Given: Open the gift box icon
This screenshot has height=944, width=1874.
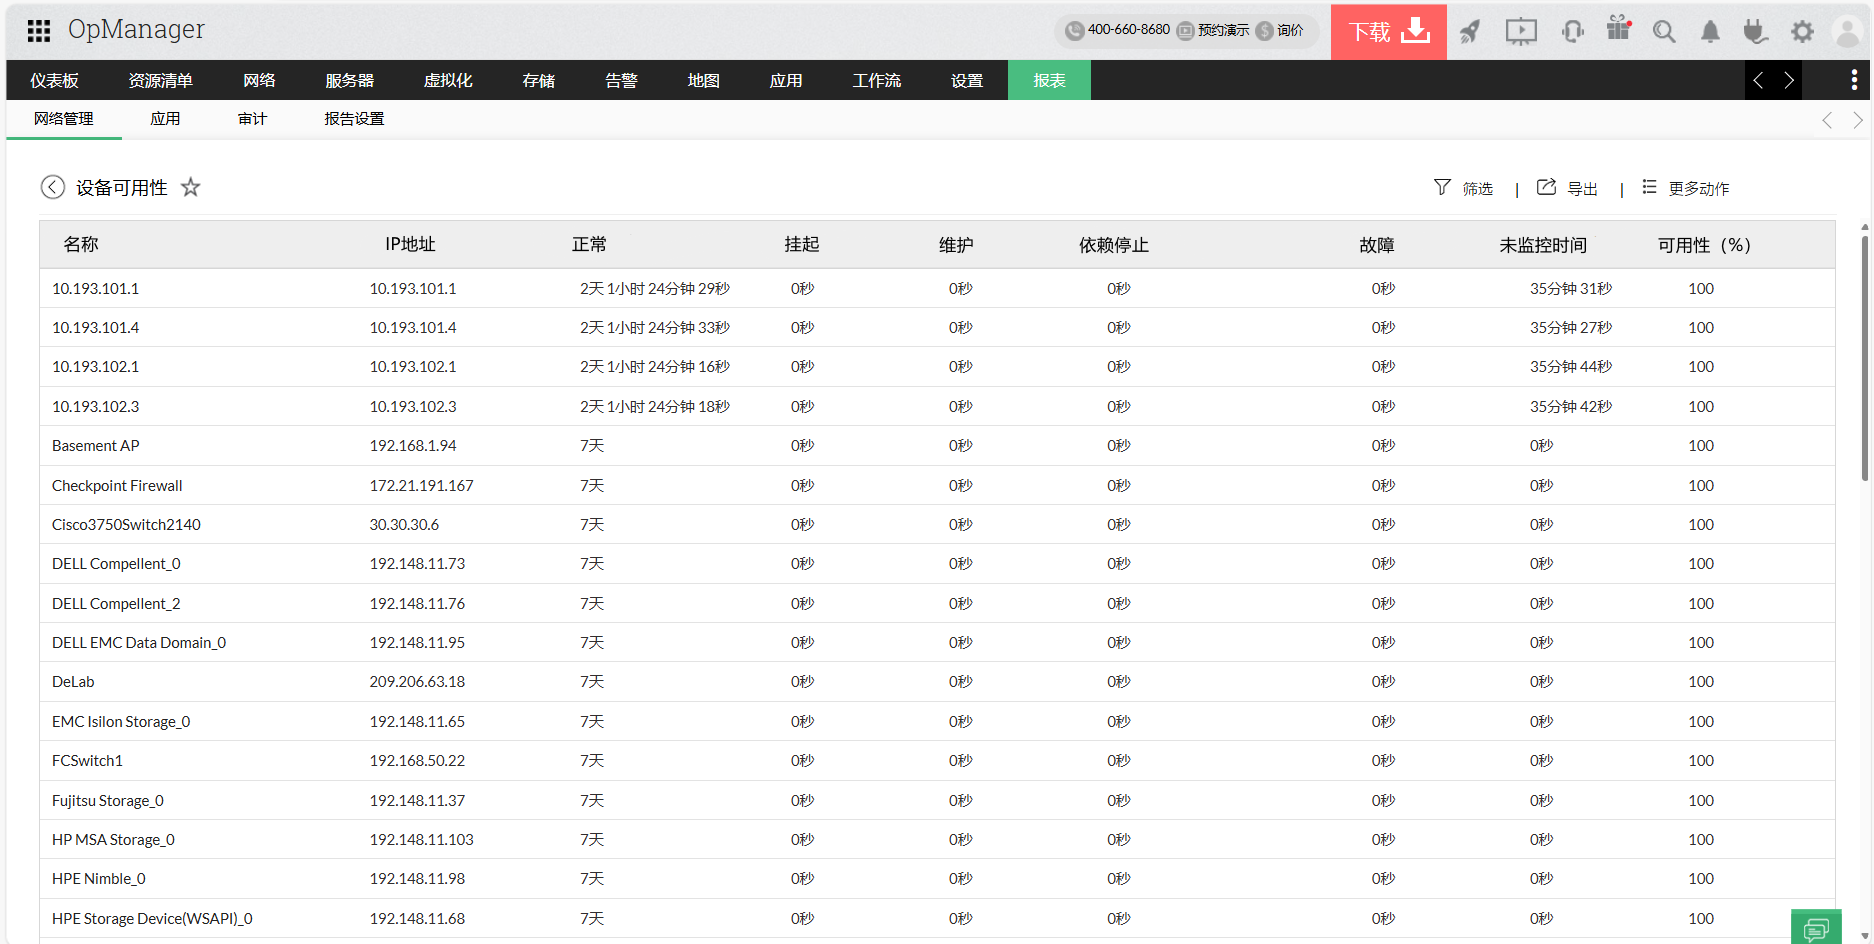Looking at the screenshot, I should pyautogui.click(x=1618, y=28).
